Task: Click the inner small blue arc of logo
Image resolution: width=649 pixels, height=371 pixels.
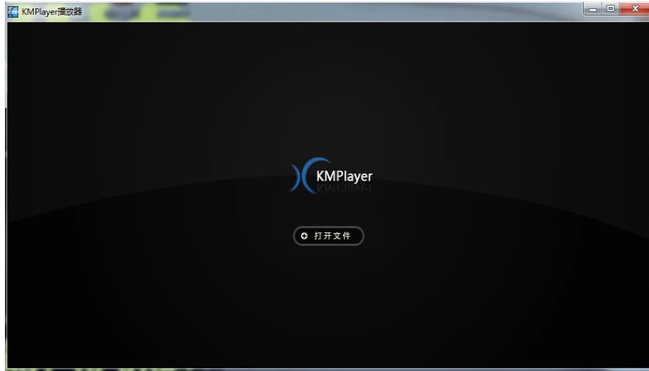Action: tap(295, 178)
